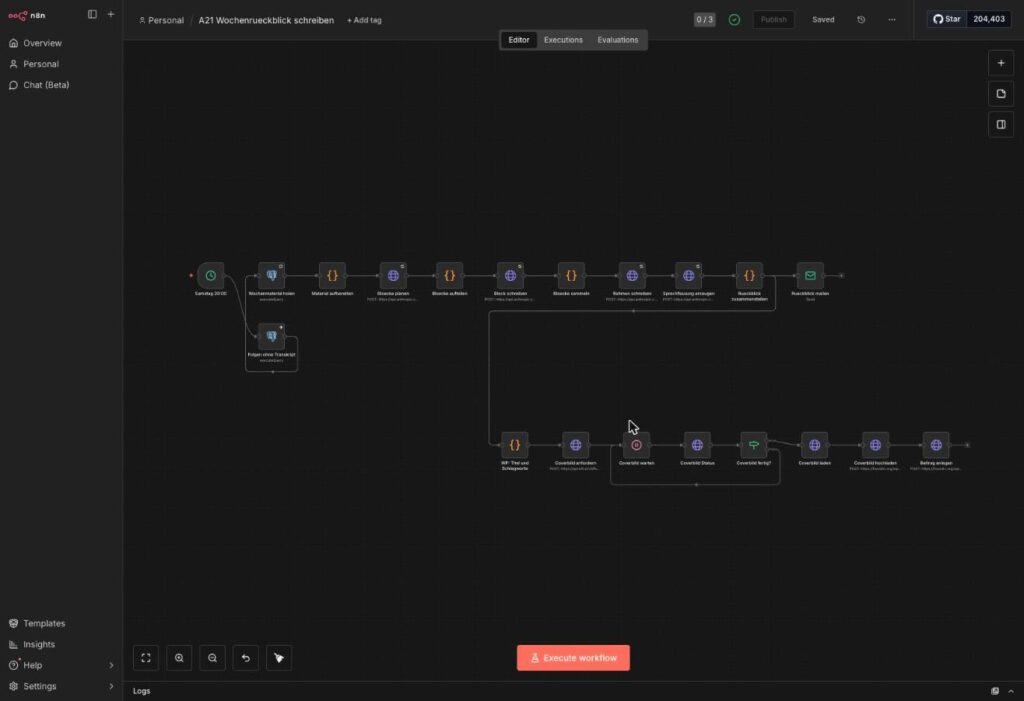
Task: Expand the Help submenu
Action: (x=111, y=665)
